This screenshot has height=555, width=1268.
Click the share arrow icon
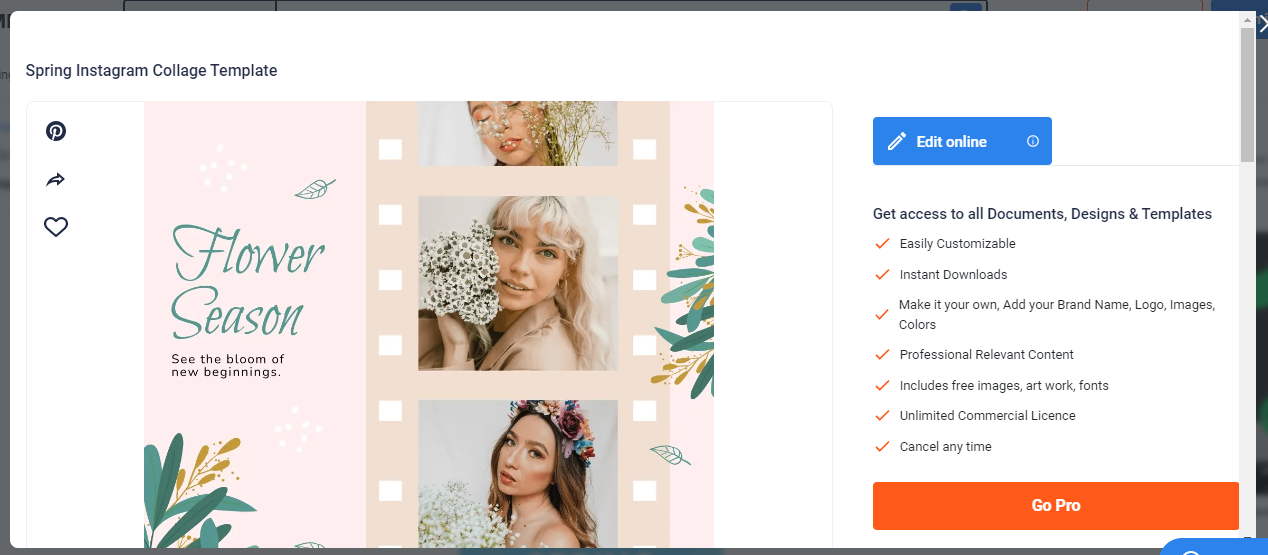pyautogui.click(x=56, y=180)
